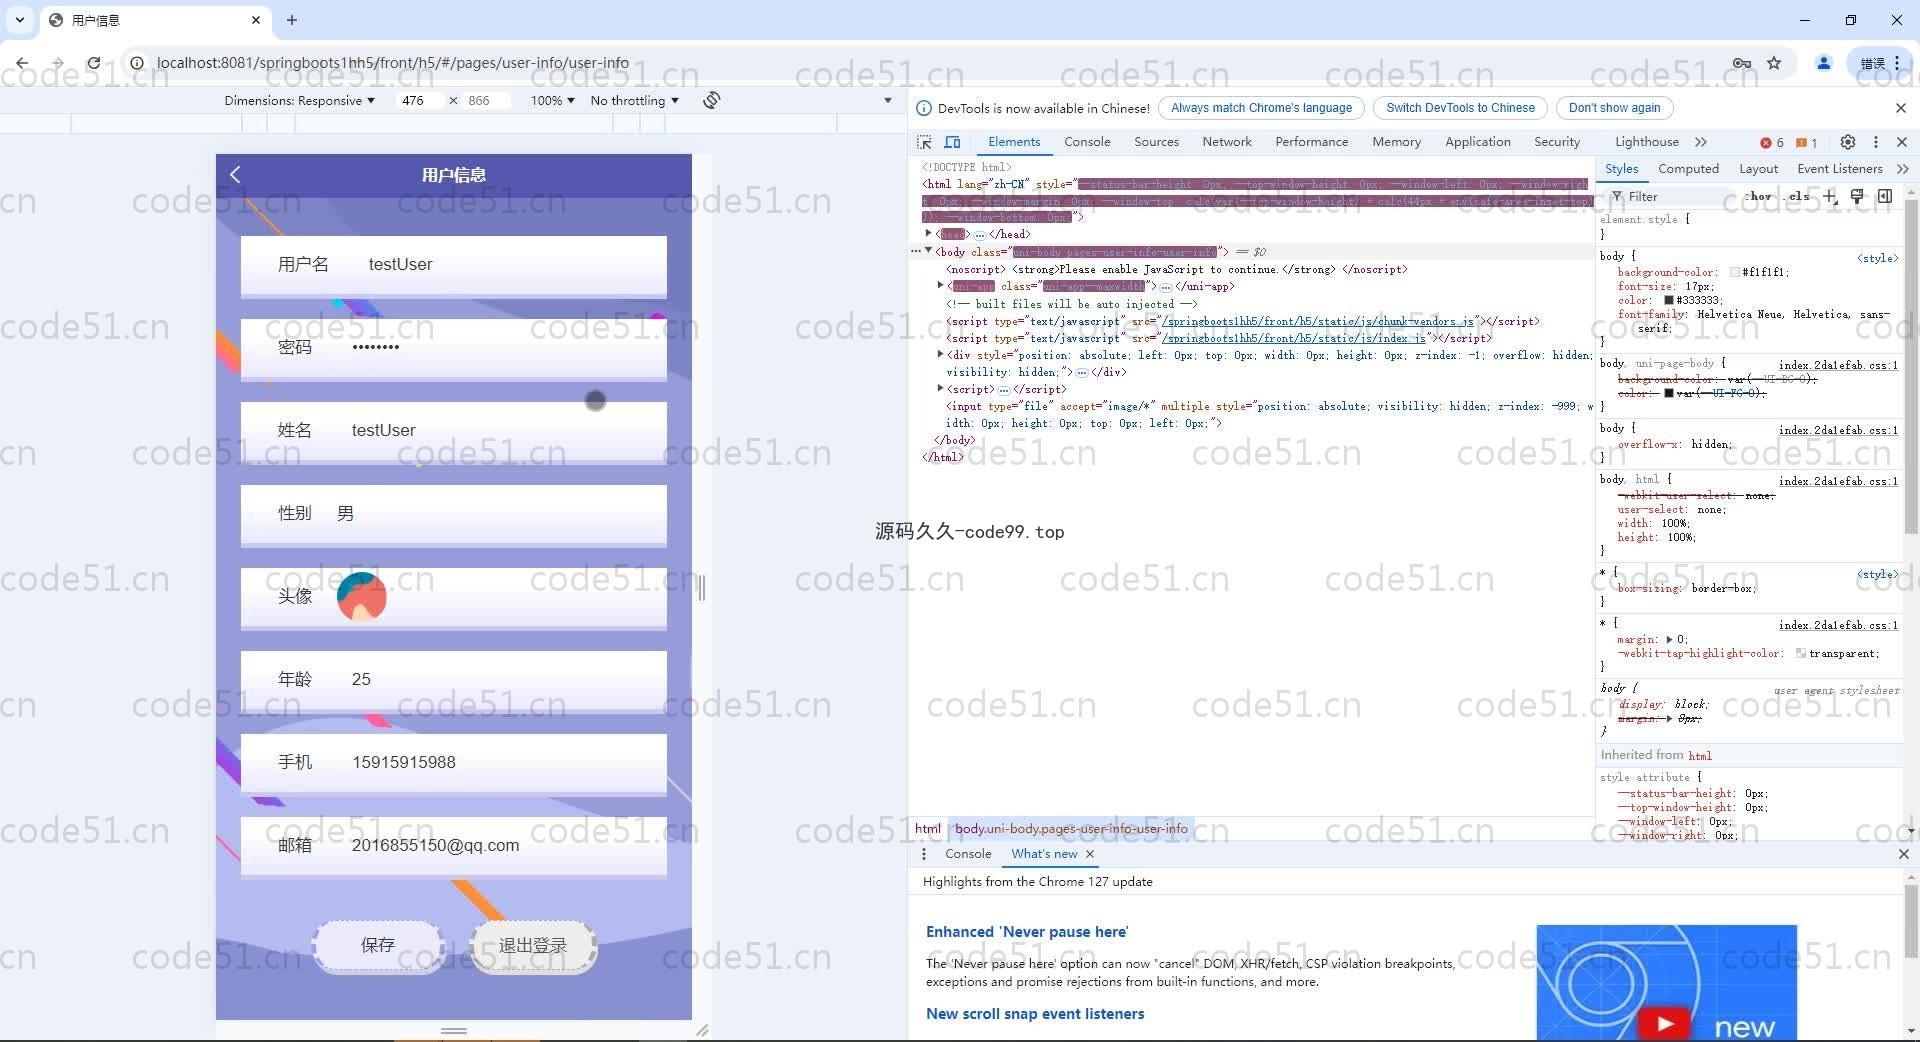Screen dimensions: 1920x1042
Task: Close the What's new drawer tab
Action: (x=1090, y=854)
